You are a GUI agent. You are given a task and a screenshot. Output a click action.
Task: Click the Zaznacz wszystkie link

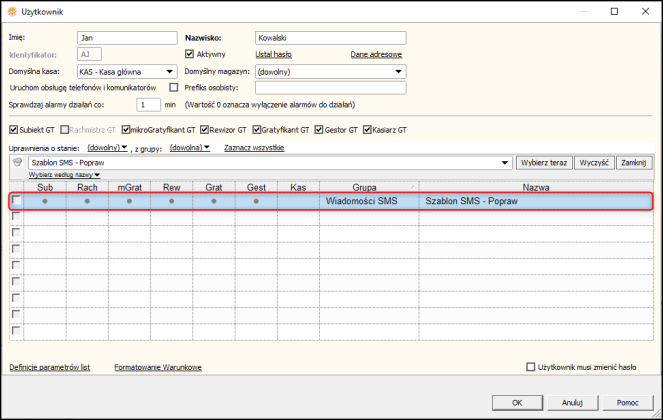click(254, 148)
